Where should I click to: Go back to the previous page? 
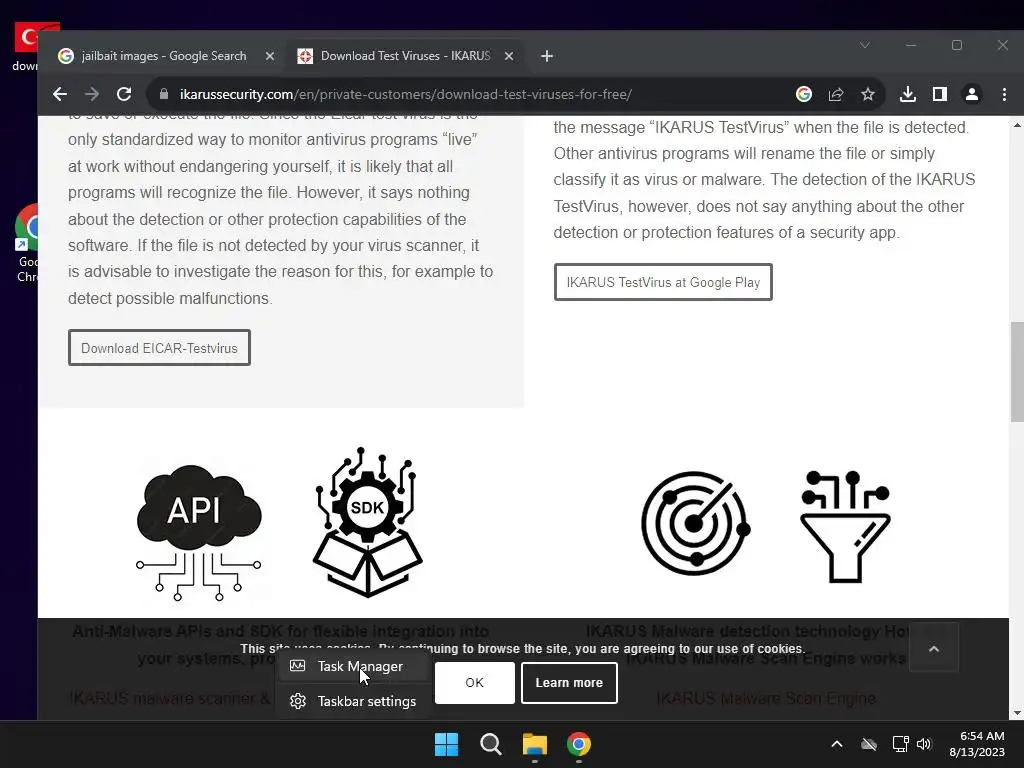click(x=60, y=94)
